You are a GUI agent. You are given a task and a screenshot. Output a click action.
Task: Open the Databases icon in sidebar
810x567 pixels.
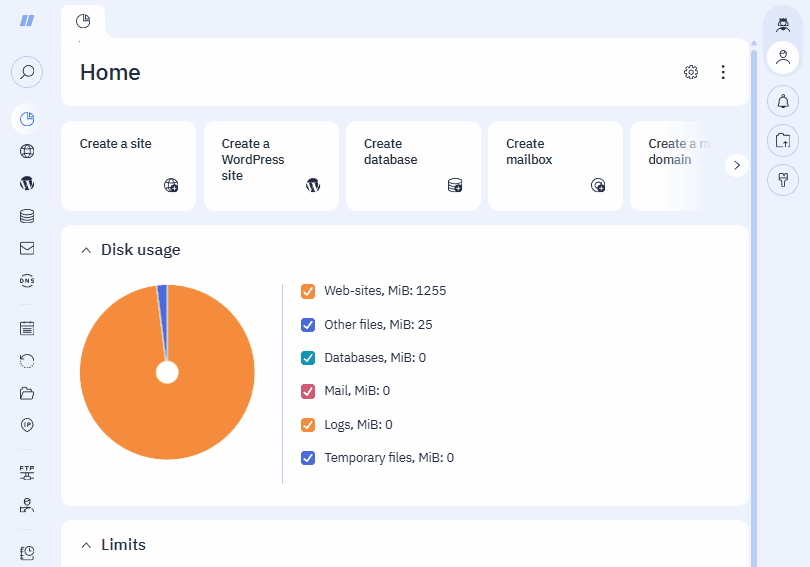(27, 216)
